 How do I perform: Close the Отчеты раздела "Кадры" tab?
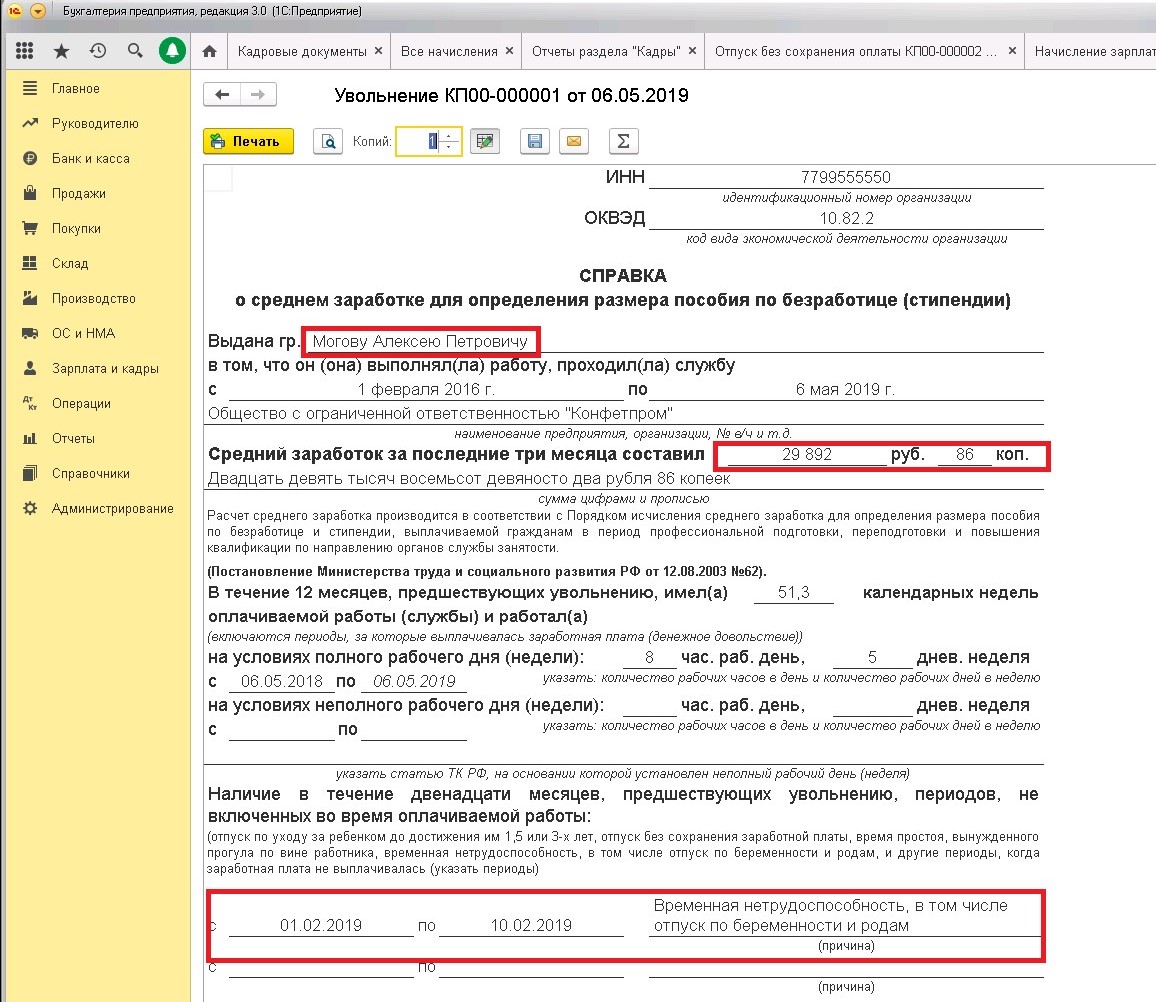pos(692,51)
